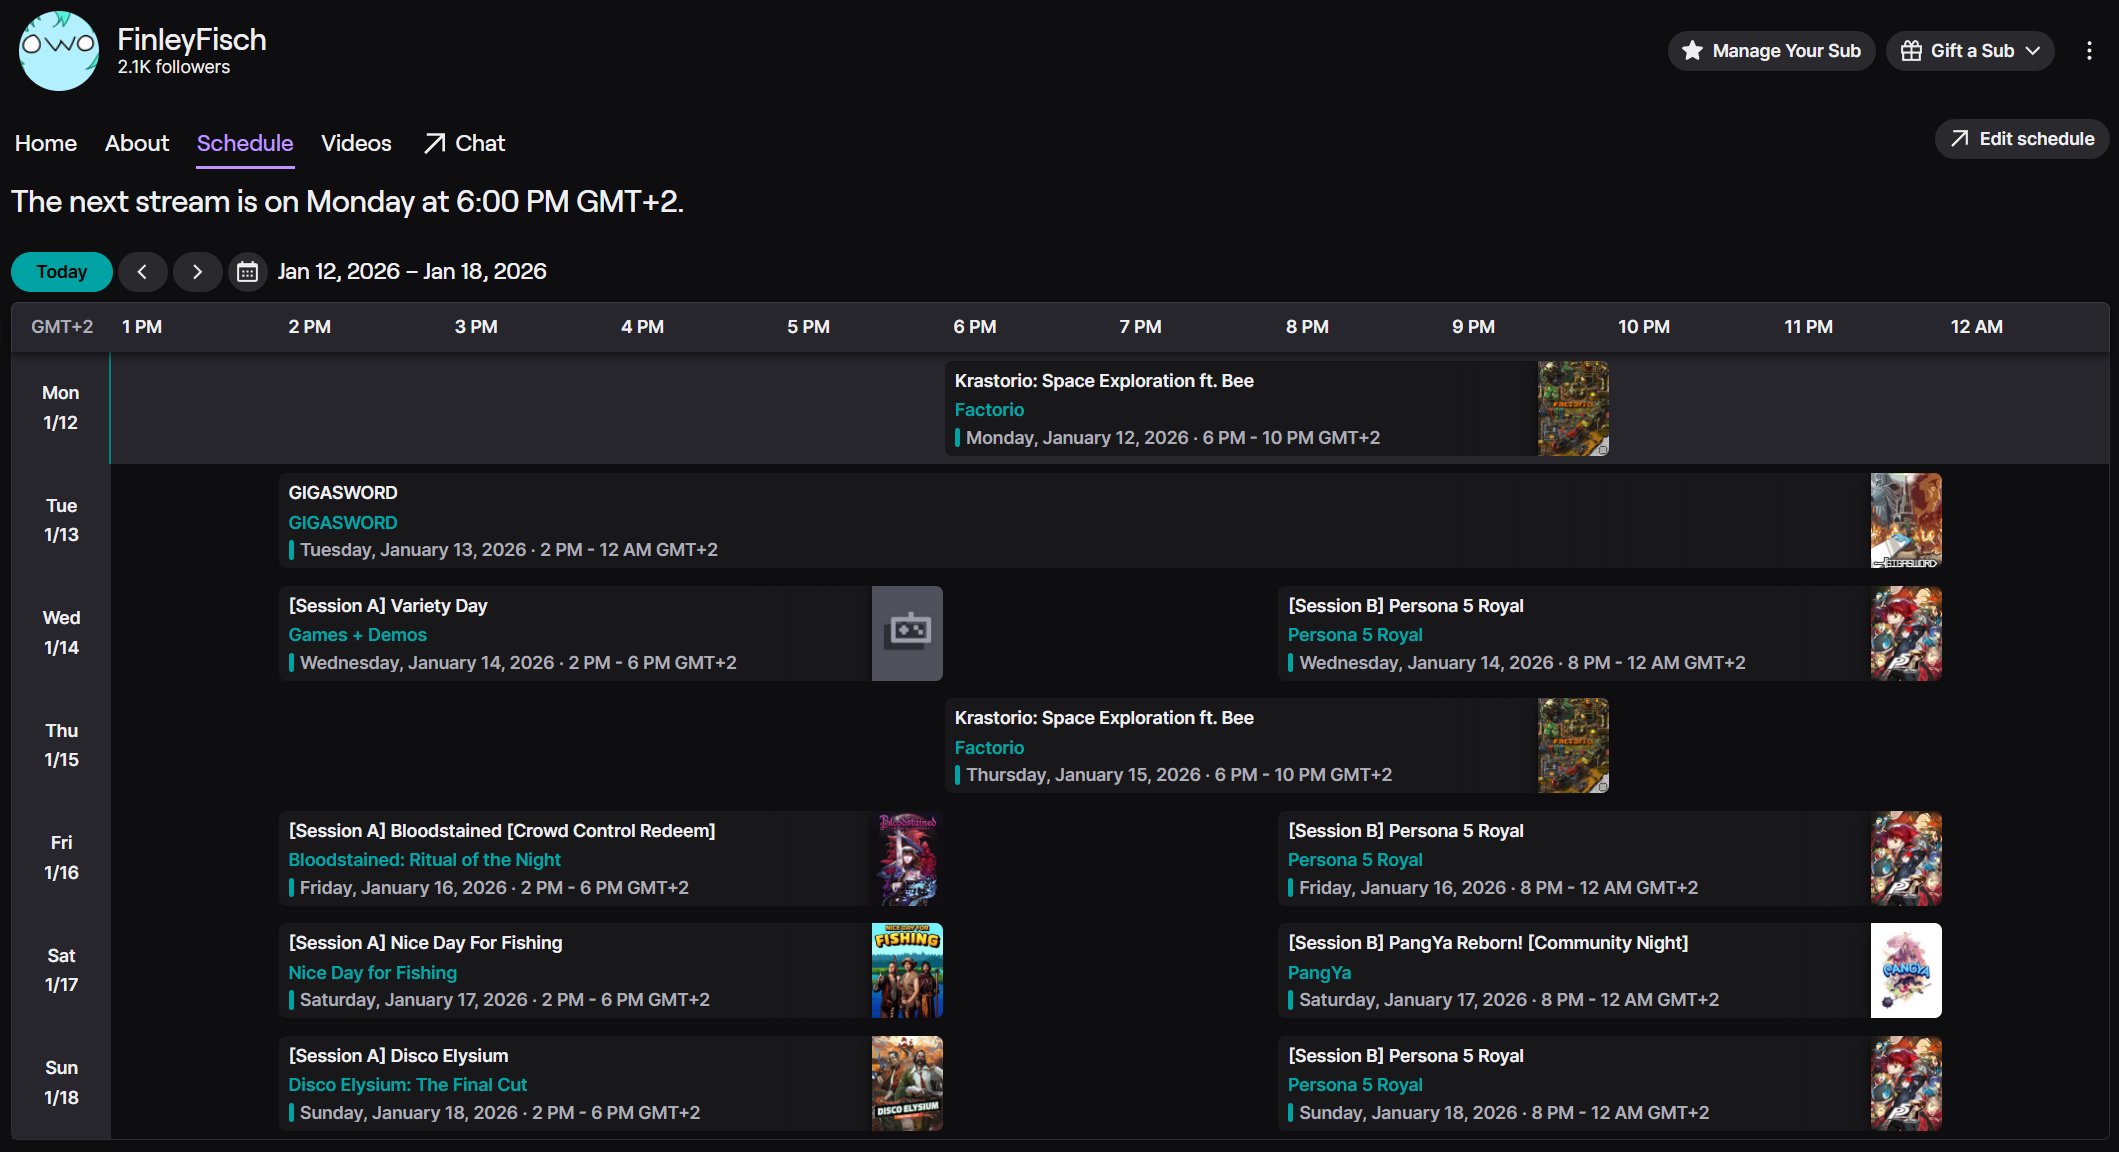Click the Manage Your Sub button
This screenshot has width=2119, height=1152.
click(1771, 51)
